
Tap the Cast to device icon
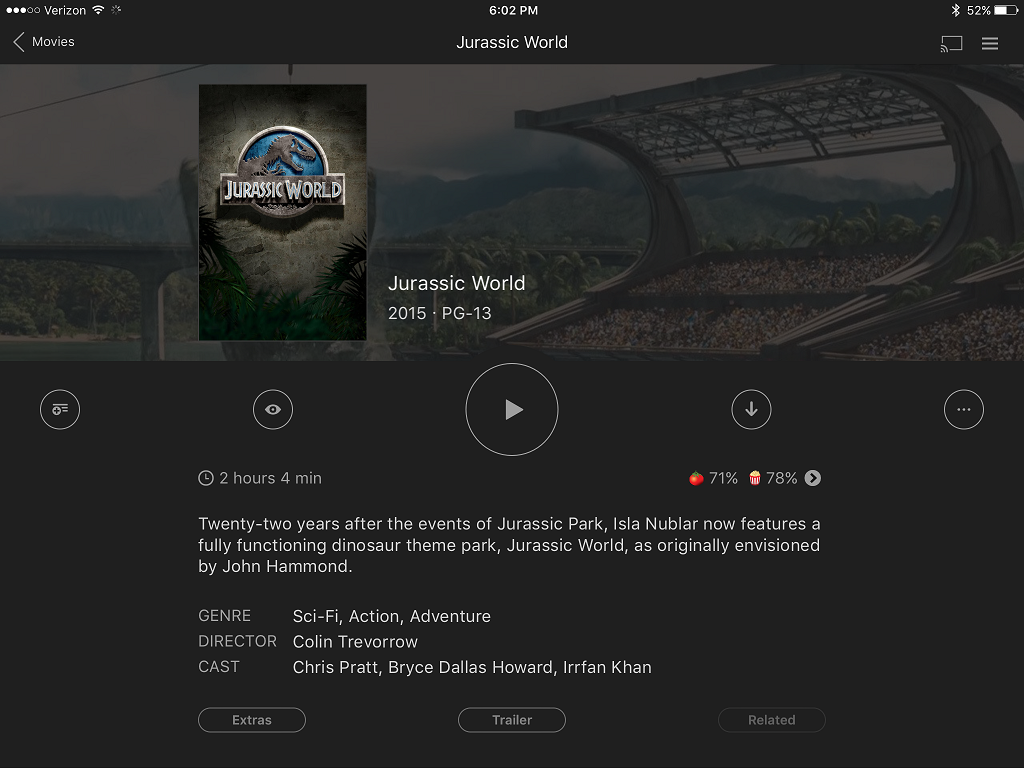point(951,43)
